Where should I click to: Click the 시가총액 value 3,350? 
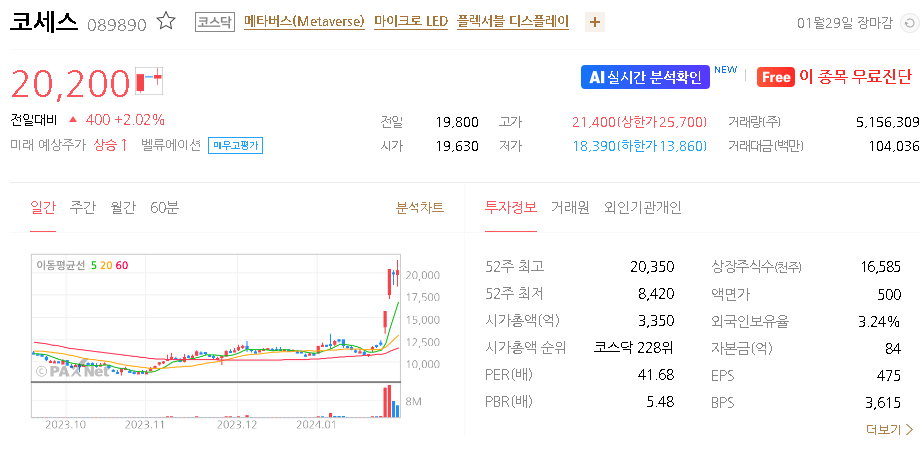pyautogui.click(x=656, y=321)
